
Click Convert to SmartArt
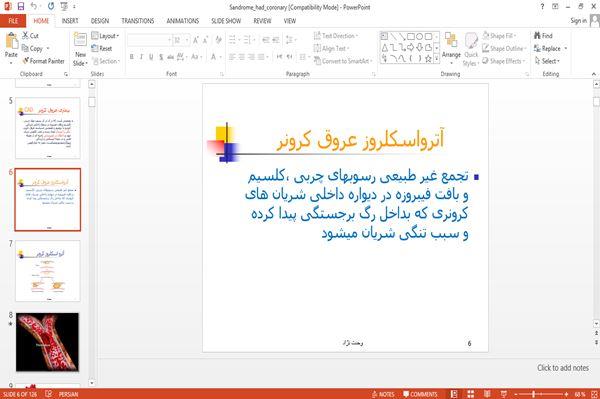pos(343,61)
